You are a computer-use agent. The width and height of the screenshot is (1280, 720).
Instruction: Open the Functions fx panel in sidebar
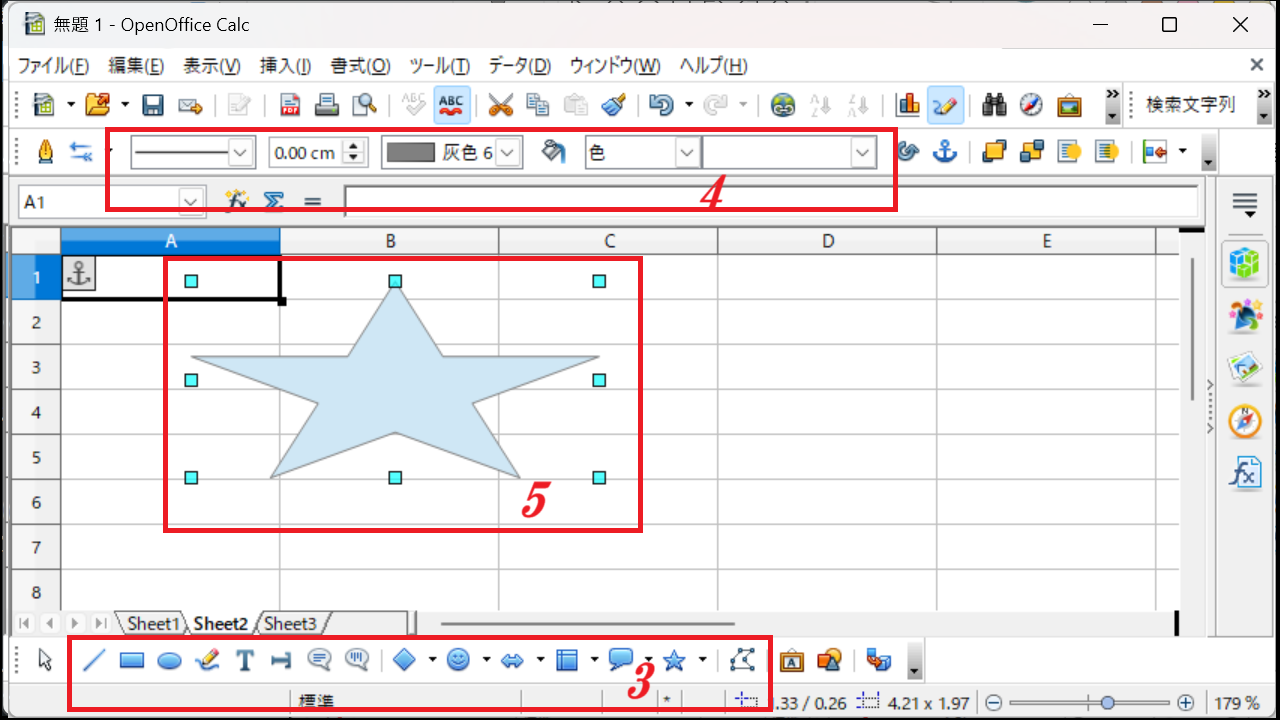[1245, 472]
